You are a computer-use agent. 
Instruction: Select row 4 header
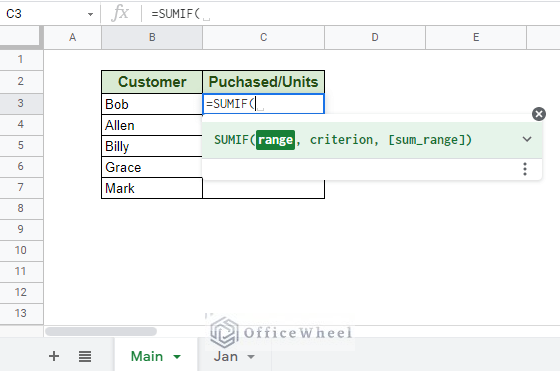(21, 125)
